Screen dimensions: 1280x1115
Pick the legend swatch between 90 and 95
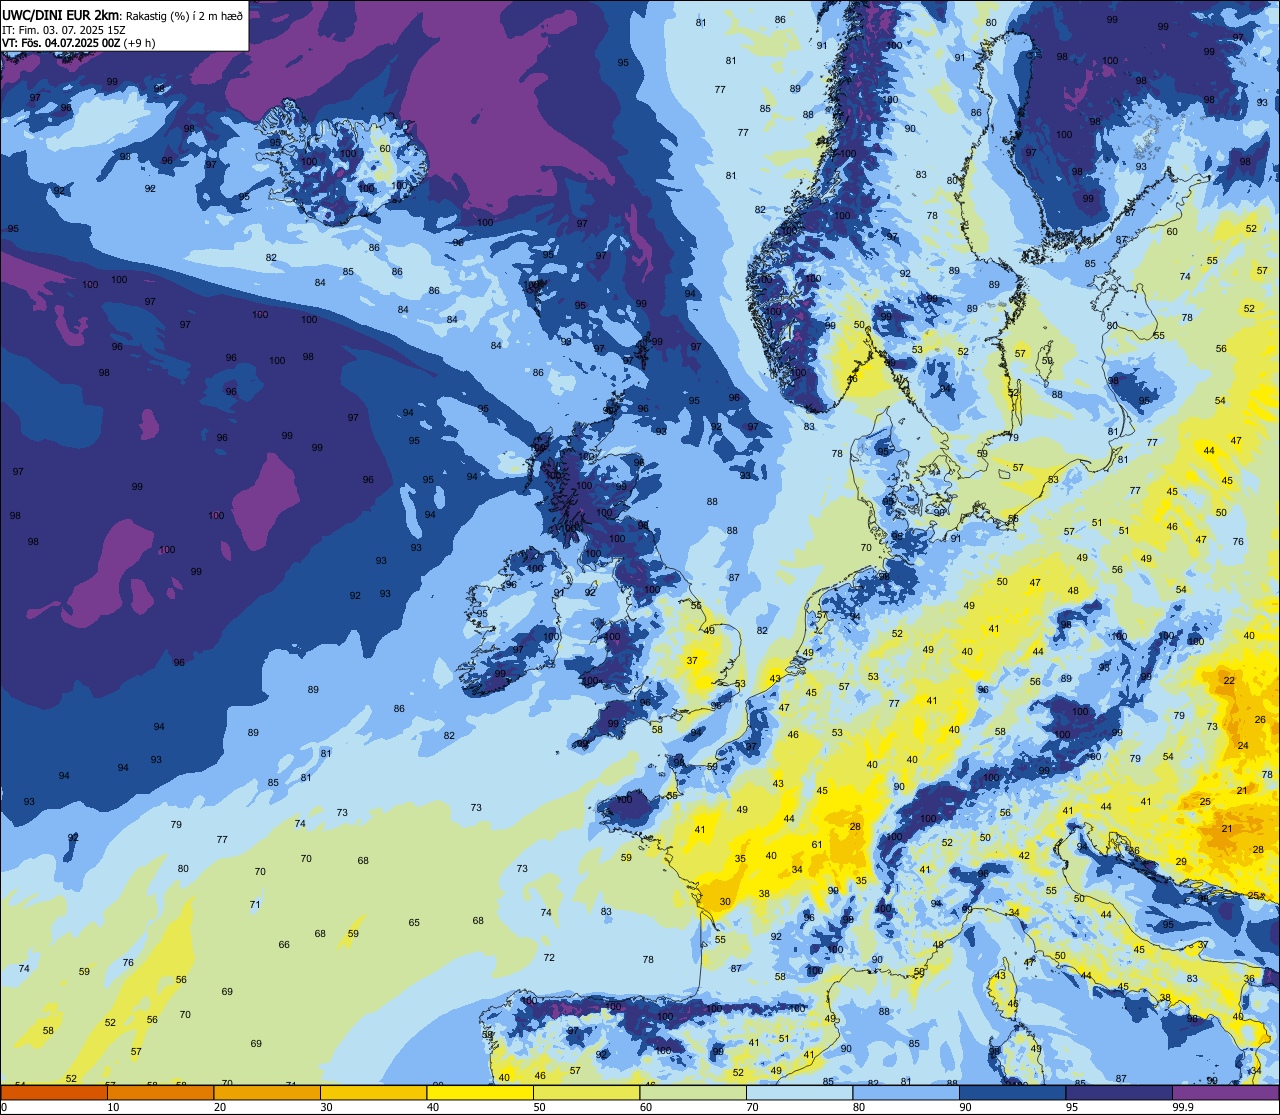(1012, 1092)
